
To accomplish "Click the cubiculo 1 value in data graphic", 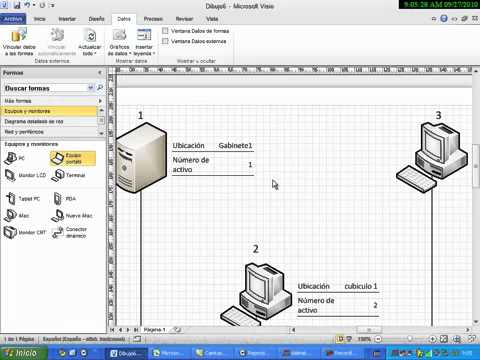I will tap(361, 286).
